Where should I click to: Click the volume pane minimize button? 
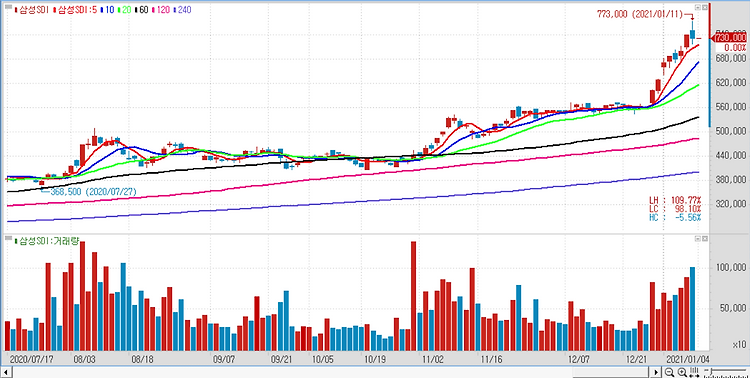click(697, 238)
